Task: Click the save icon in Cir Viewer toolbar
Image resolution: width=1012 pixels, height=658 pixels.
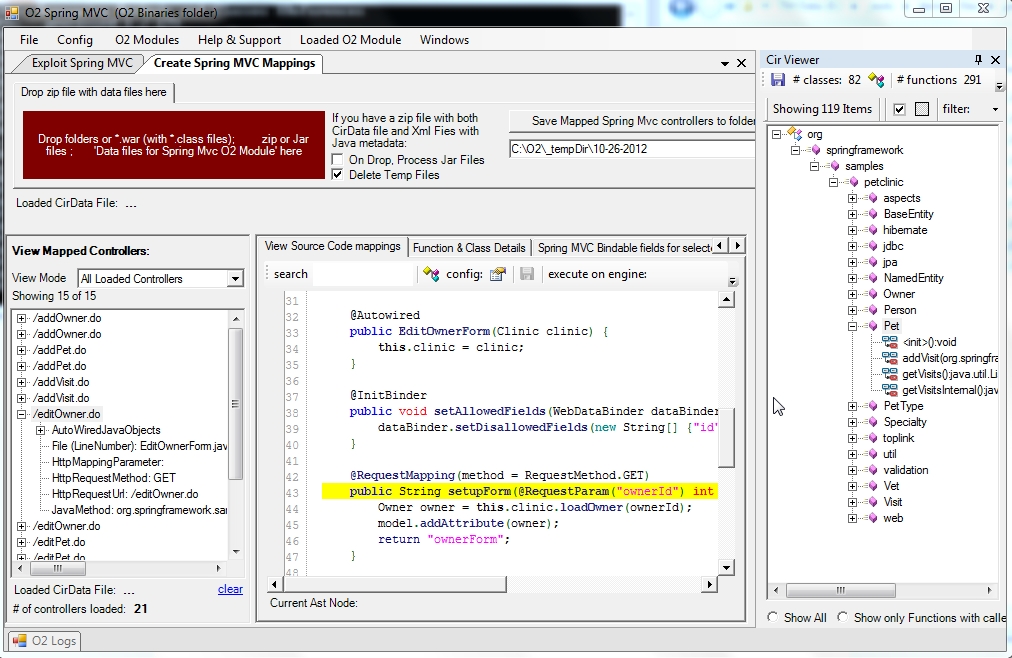Action: tap(778, 80)
